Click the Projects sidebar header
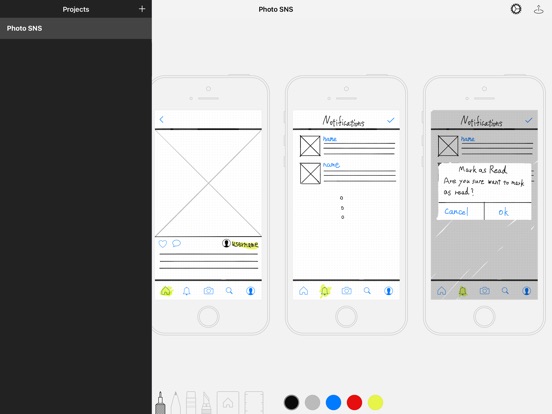This screenshot has height=414, width=552. [x=76, y=9]
